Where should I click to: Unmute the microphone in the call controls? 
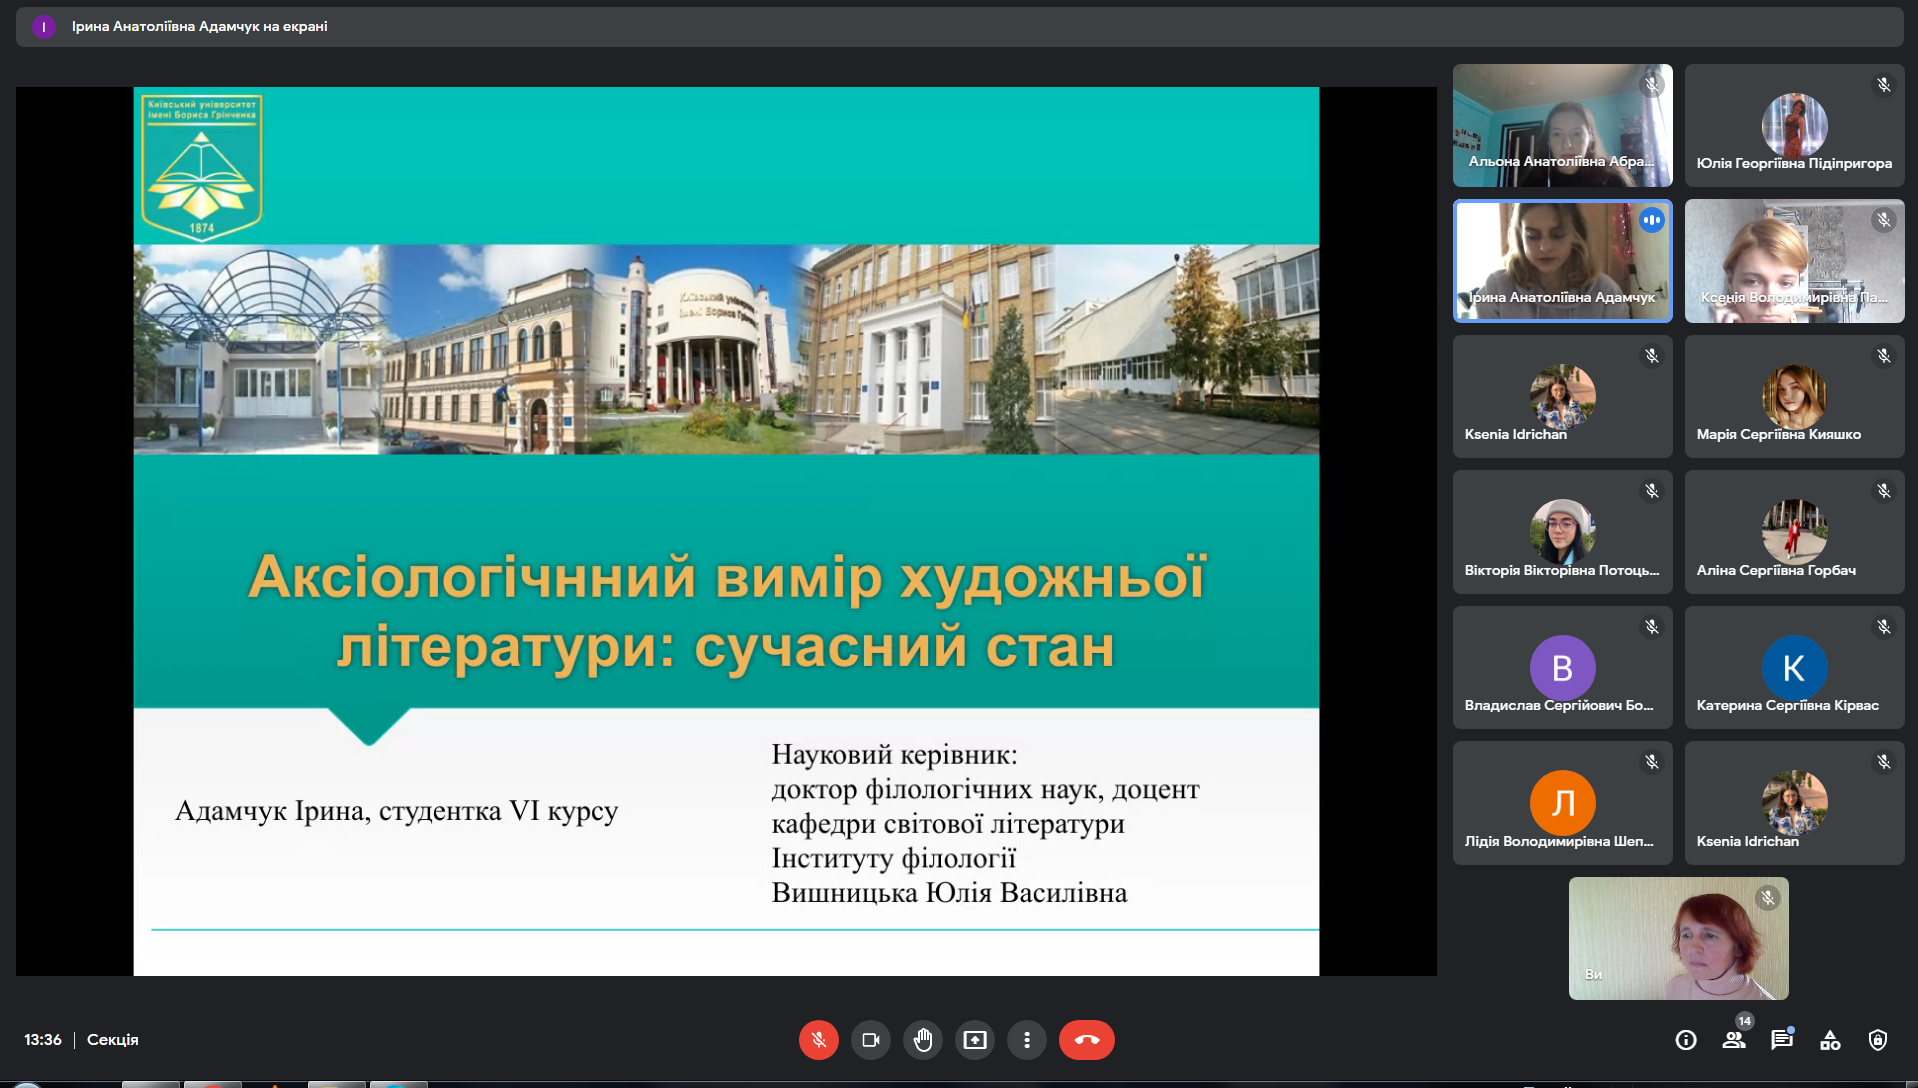point(818,1040)
